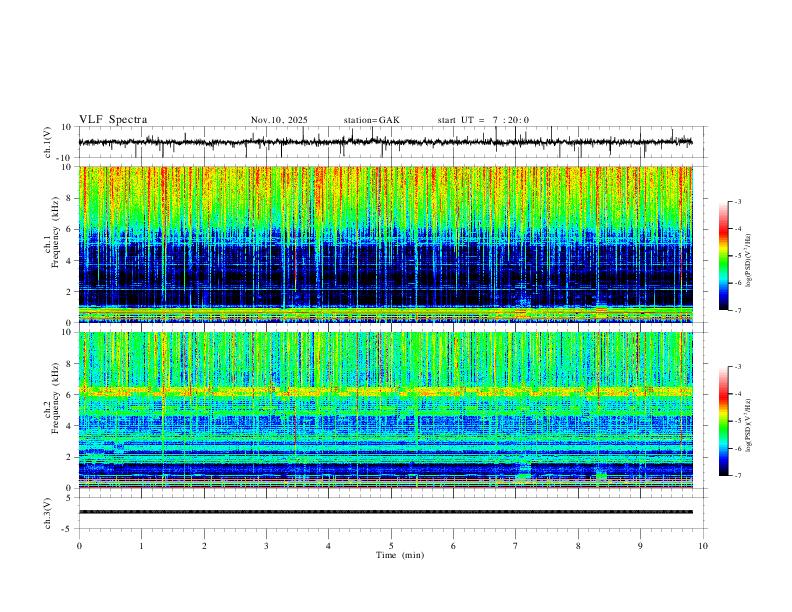Click the time axis tick label '5'
Viewport: 792px width, 612px height.
tap(391, 546)
